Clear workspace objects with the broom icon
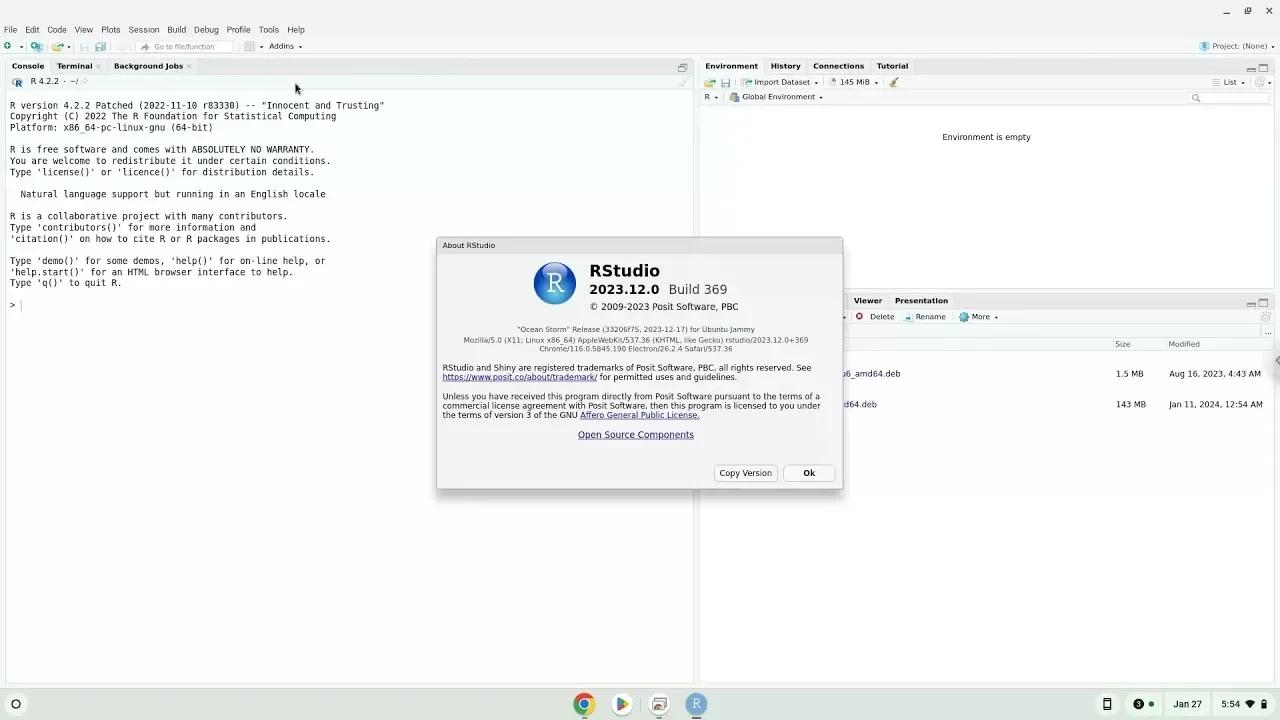 point(894,82)
